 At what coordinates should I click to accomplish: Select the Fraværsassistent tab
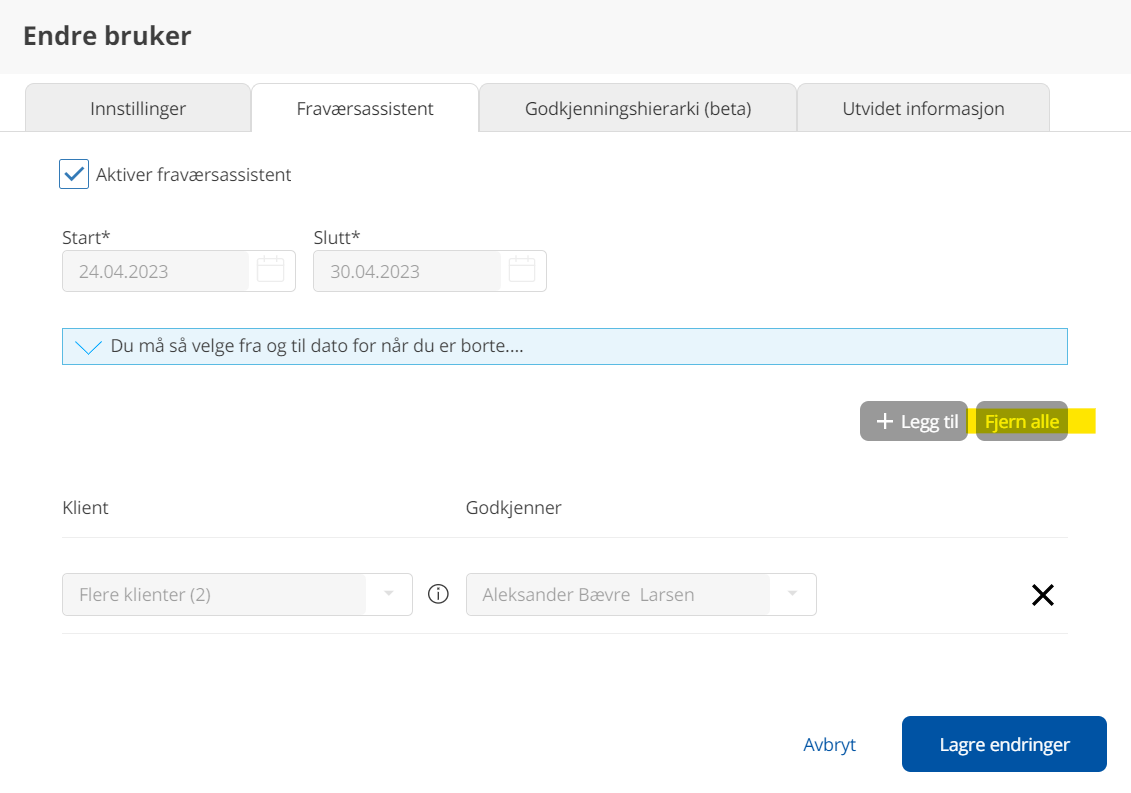pyautogui.click(x=365, y=109)
